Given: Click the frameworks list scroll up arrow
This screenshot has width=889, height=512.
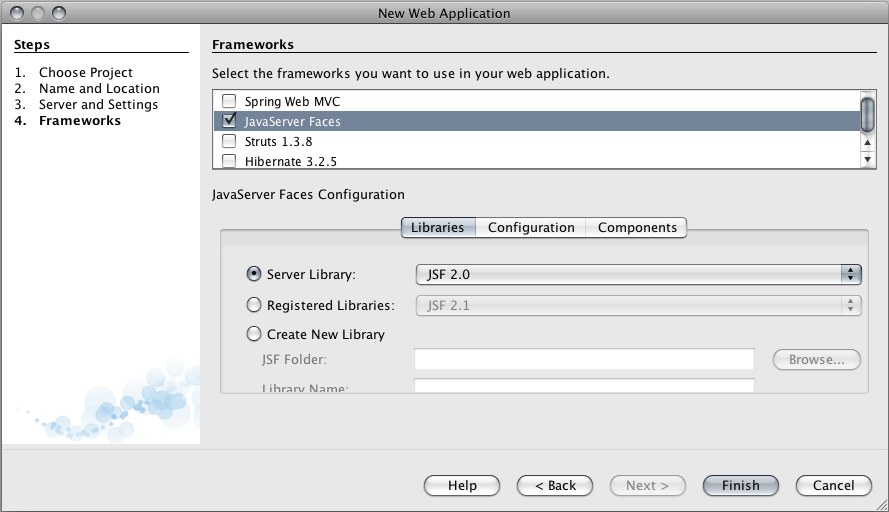Looking at the screenshot, I should (867, 142).
